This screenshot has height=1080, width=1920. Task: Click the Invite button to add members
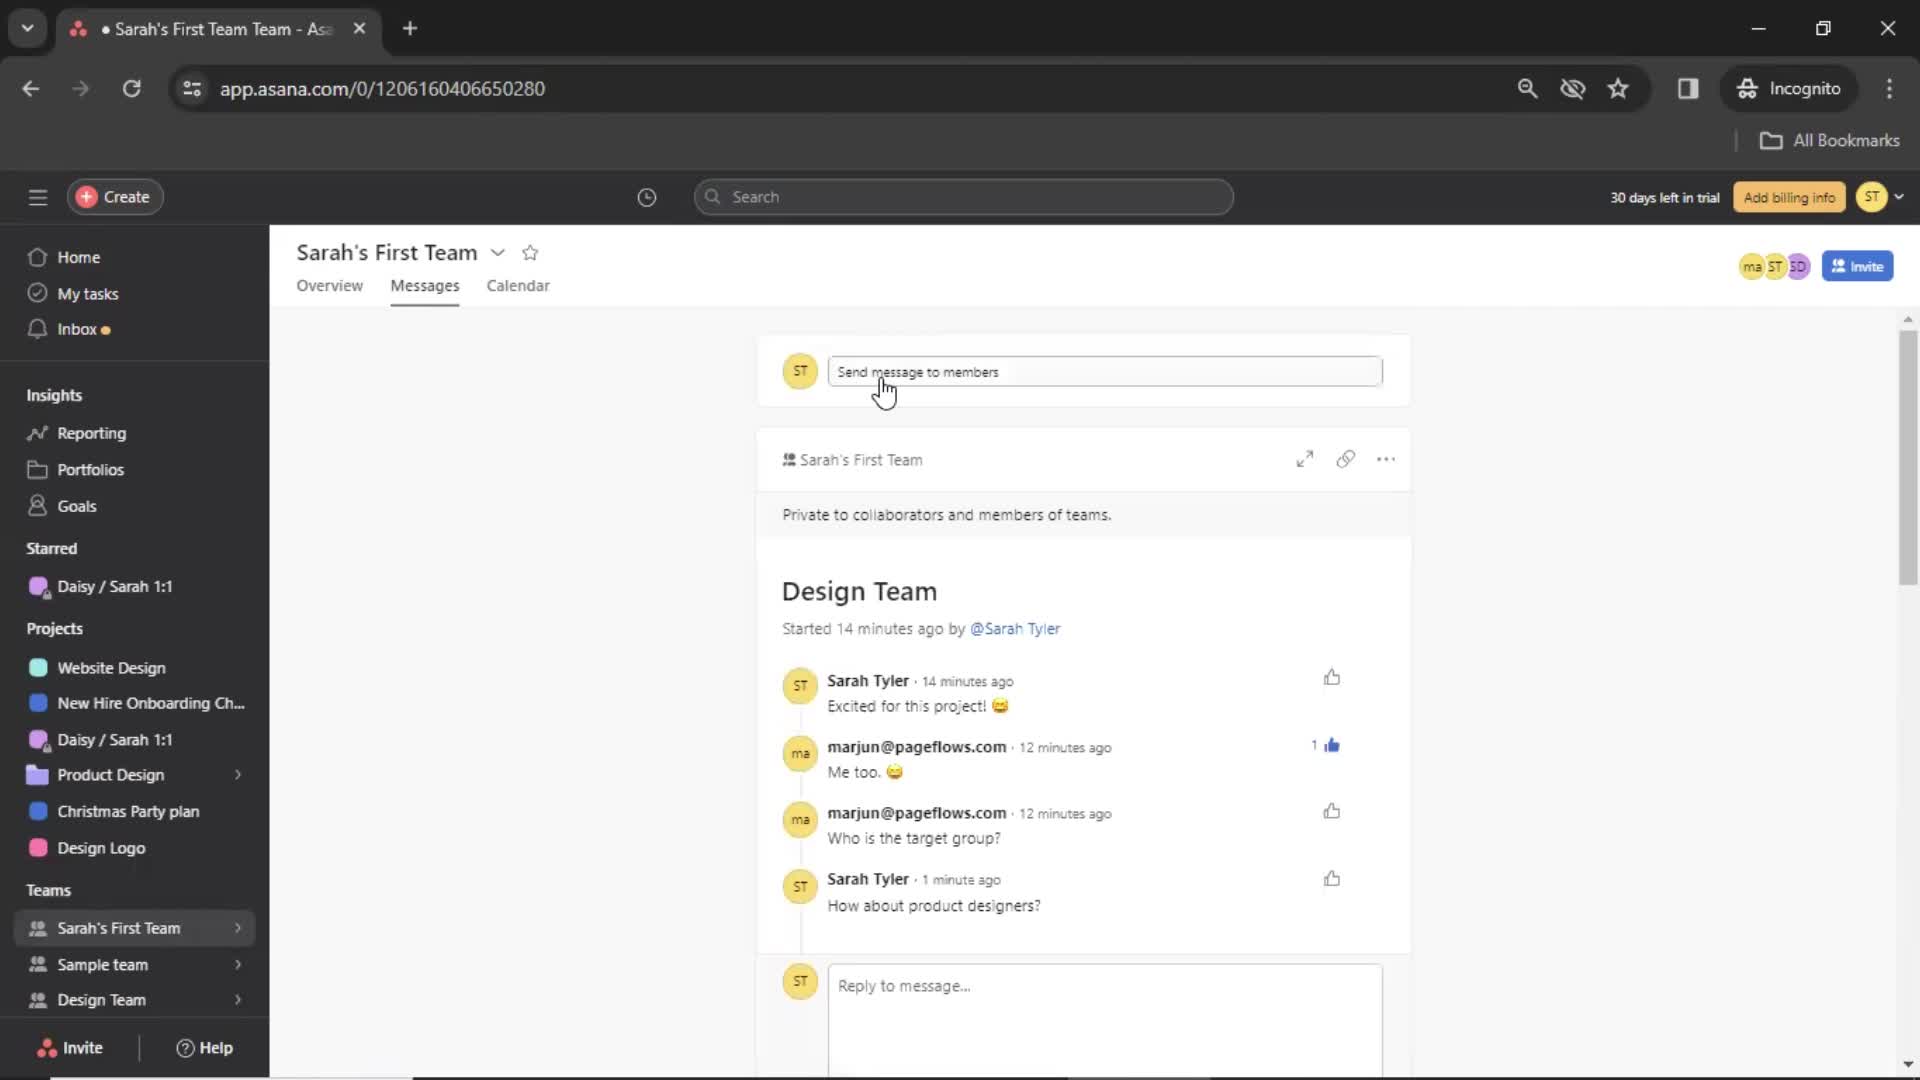point(1857,265)
